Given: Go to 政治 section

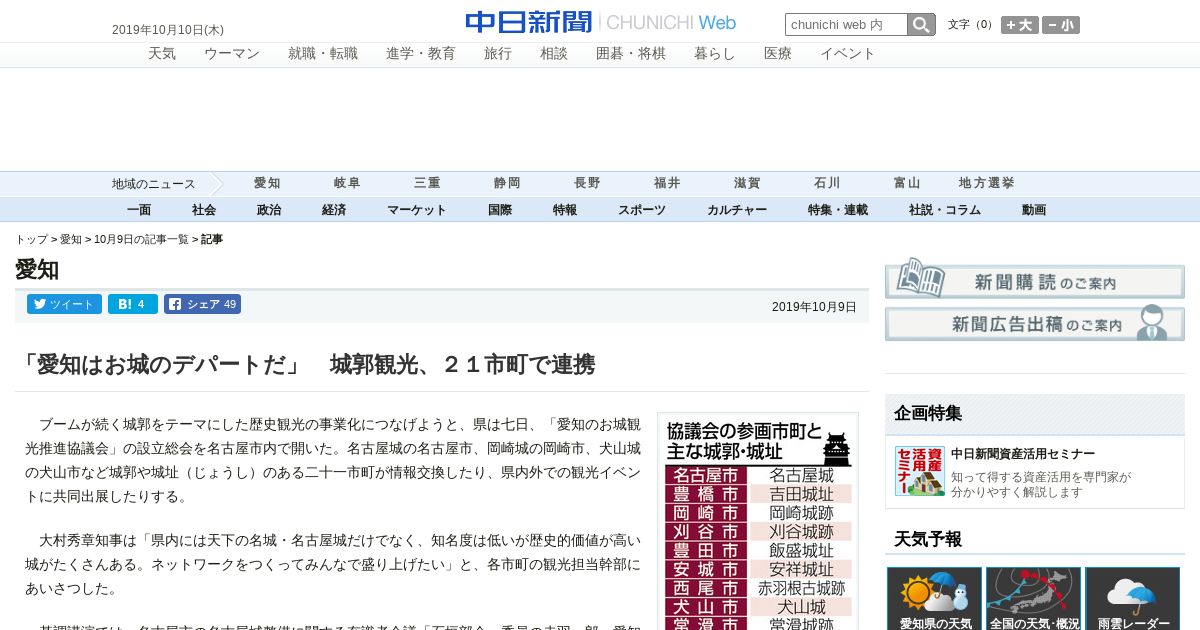Looking at the screenshot, I should 269,210.
